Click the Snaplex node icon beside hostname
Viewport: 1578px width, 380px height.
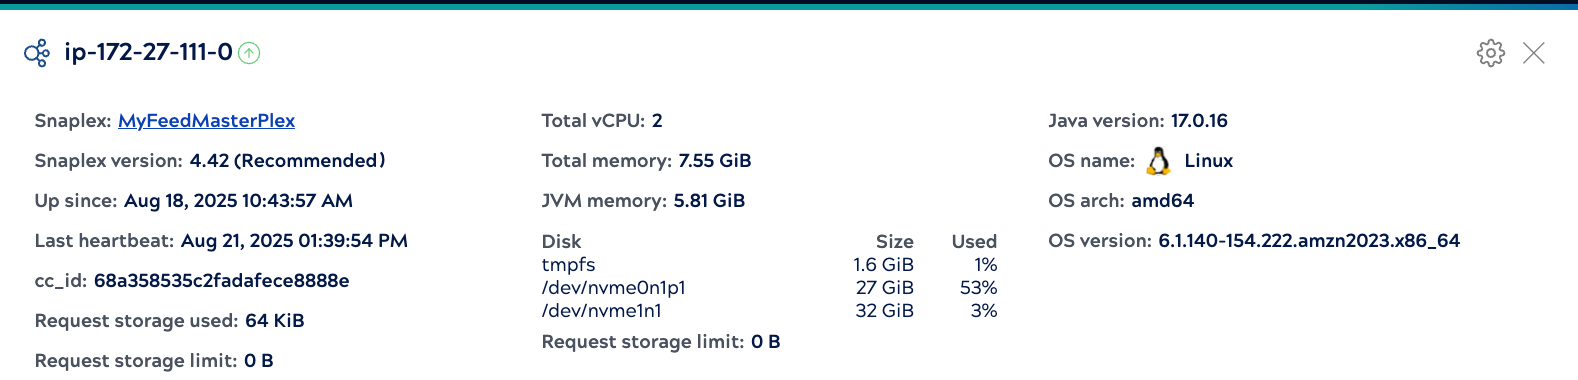point(37,53)
